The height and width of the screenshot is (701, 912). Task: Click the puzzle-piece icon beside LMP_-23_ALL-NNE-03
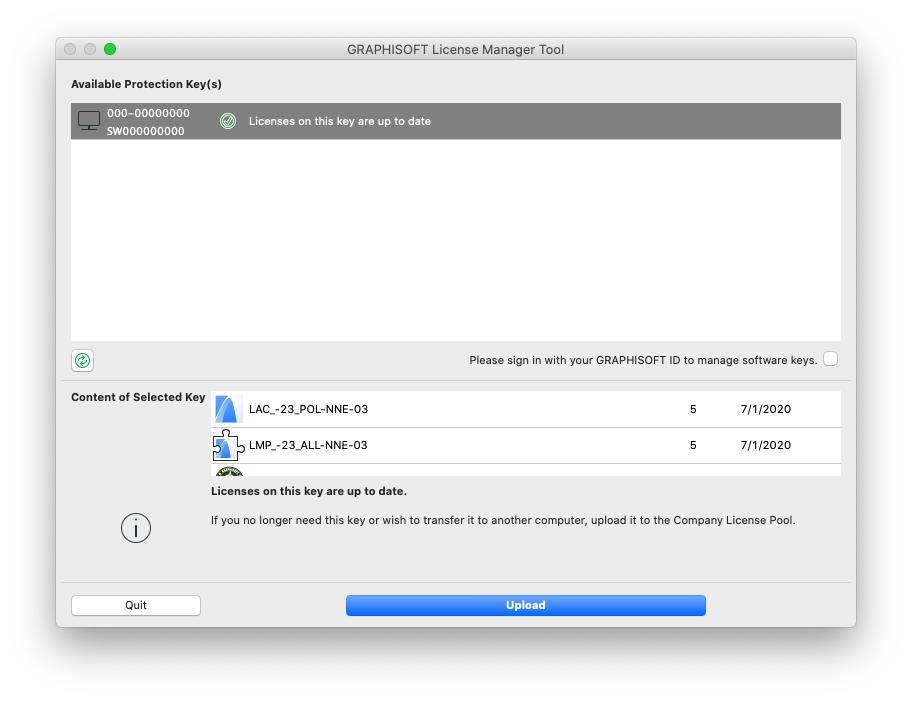point(228,445)
